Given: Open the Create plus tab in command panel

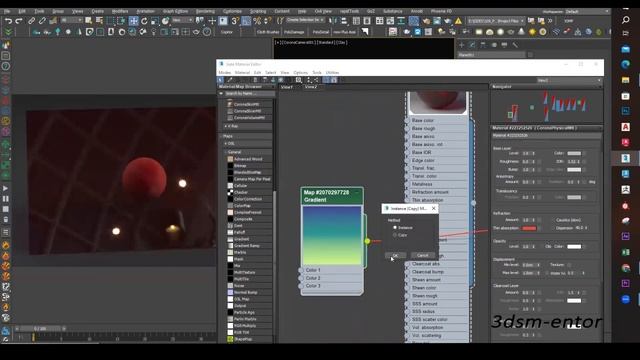Looking at the screenshot, I should point(462,45).
